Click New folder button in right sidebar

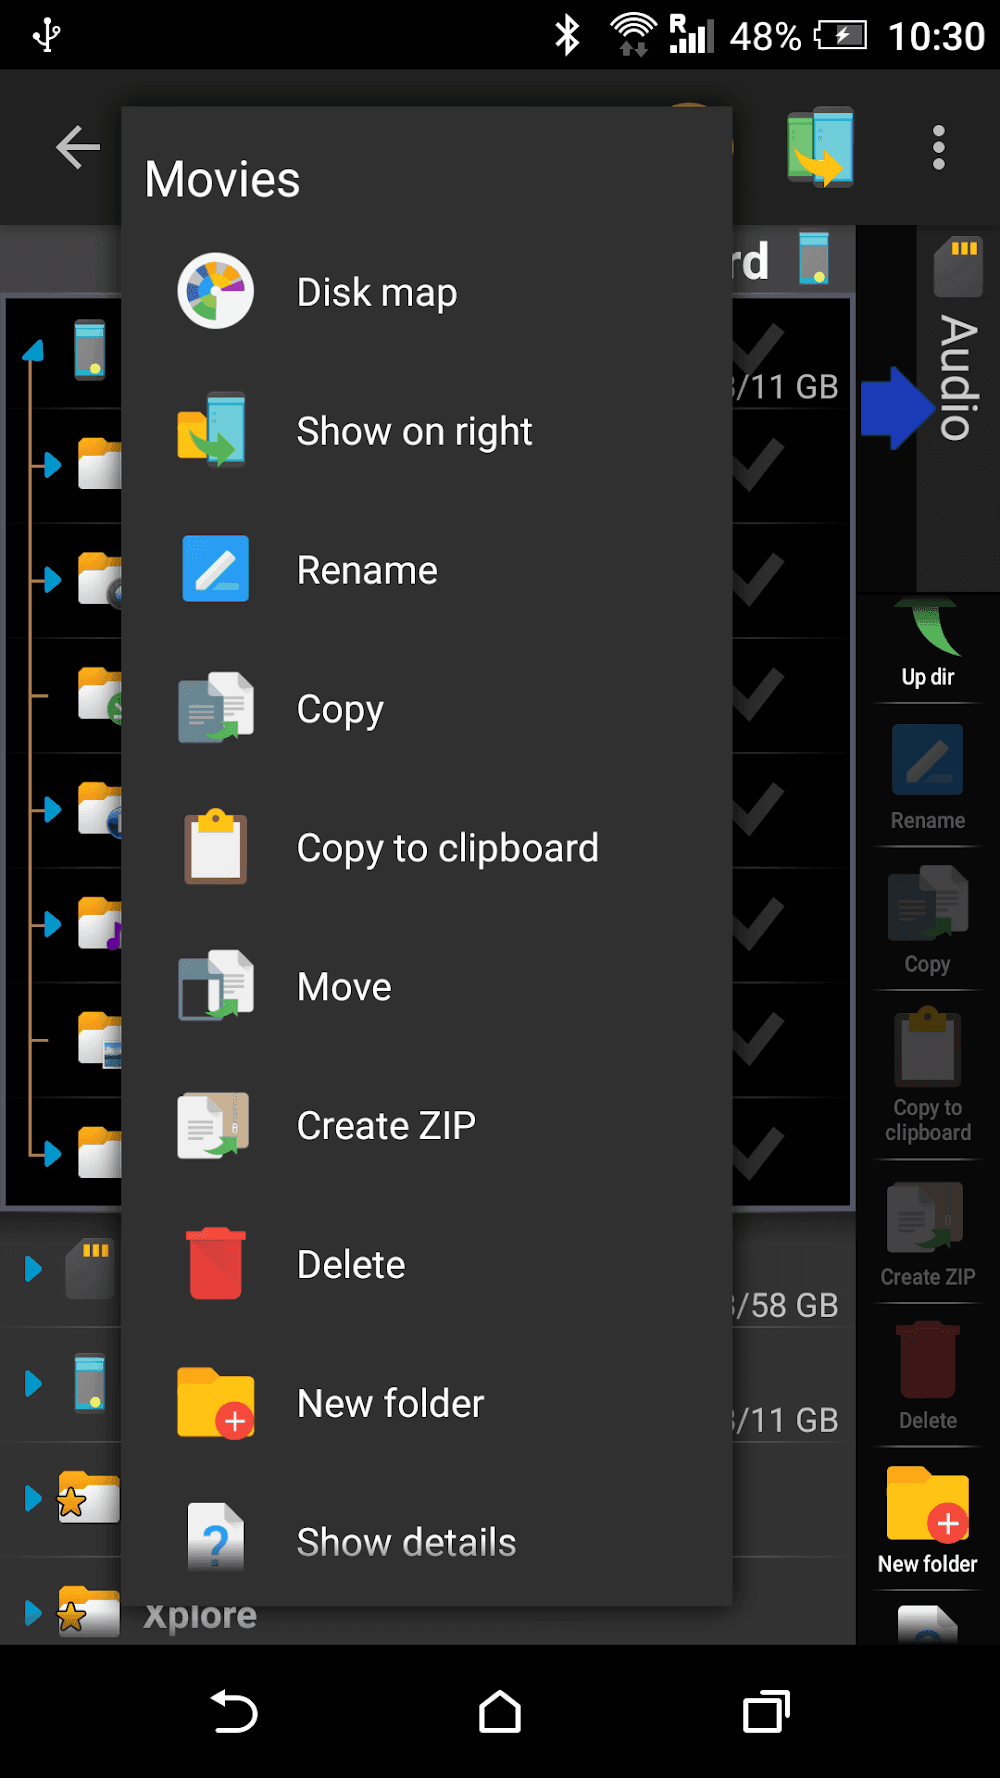pyautogui.click(x=927, y=1520)
